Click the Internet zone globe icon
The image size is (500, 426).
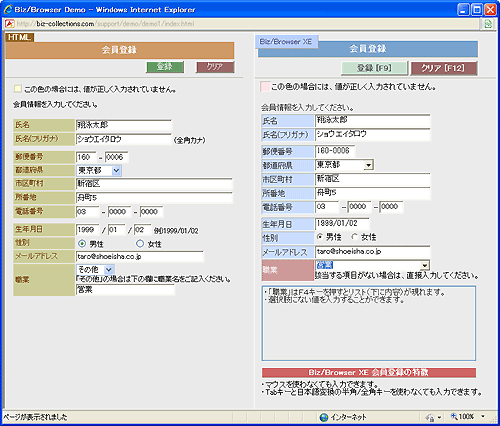click(x=324, y=417)
